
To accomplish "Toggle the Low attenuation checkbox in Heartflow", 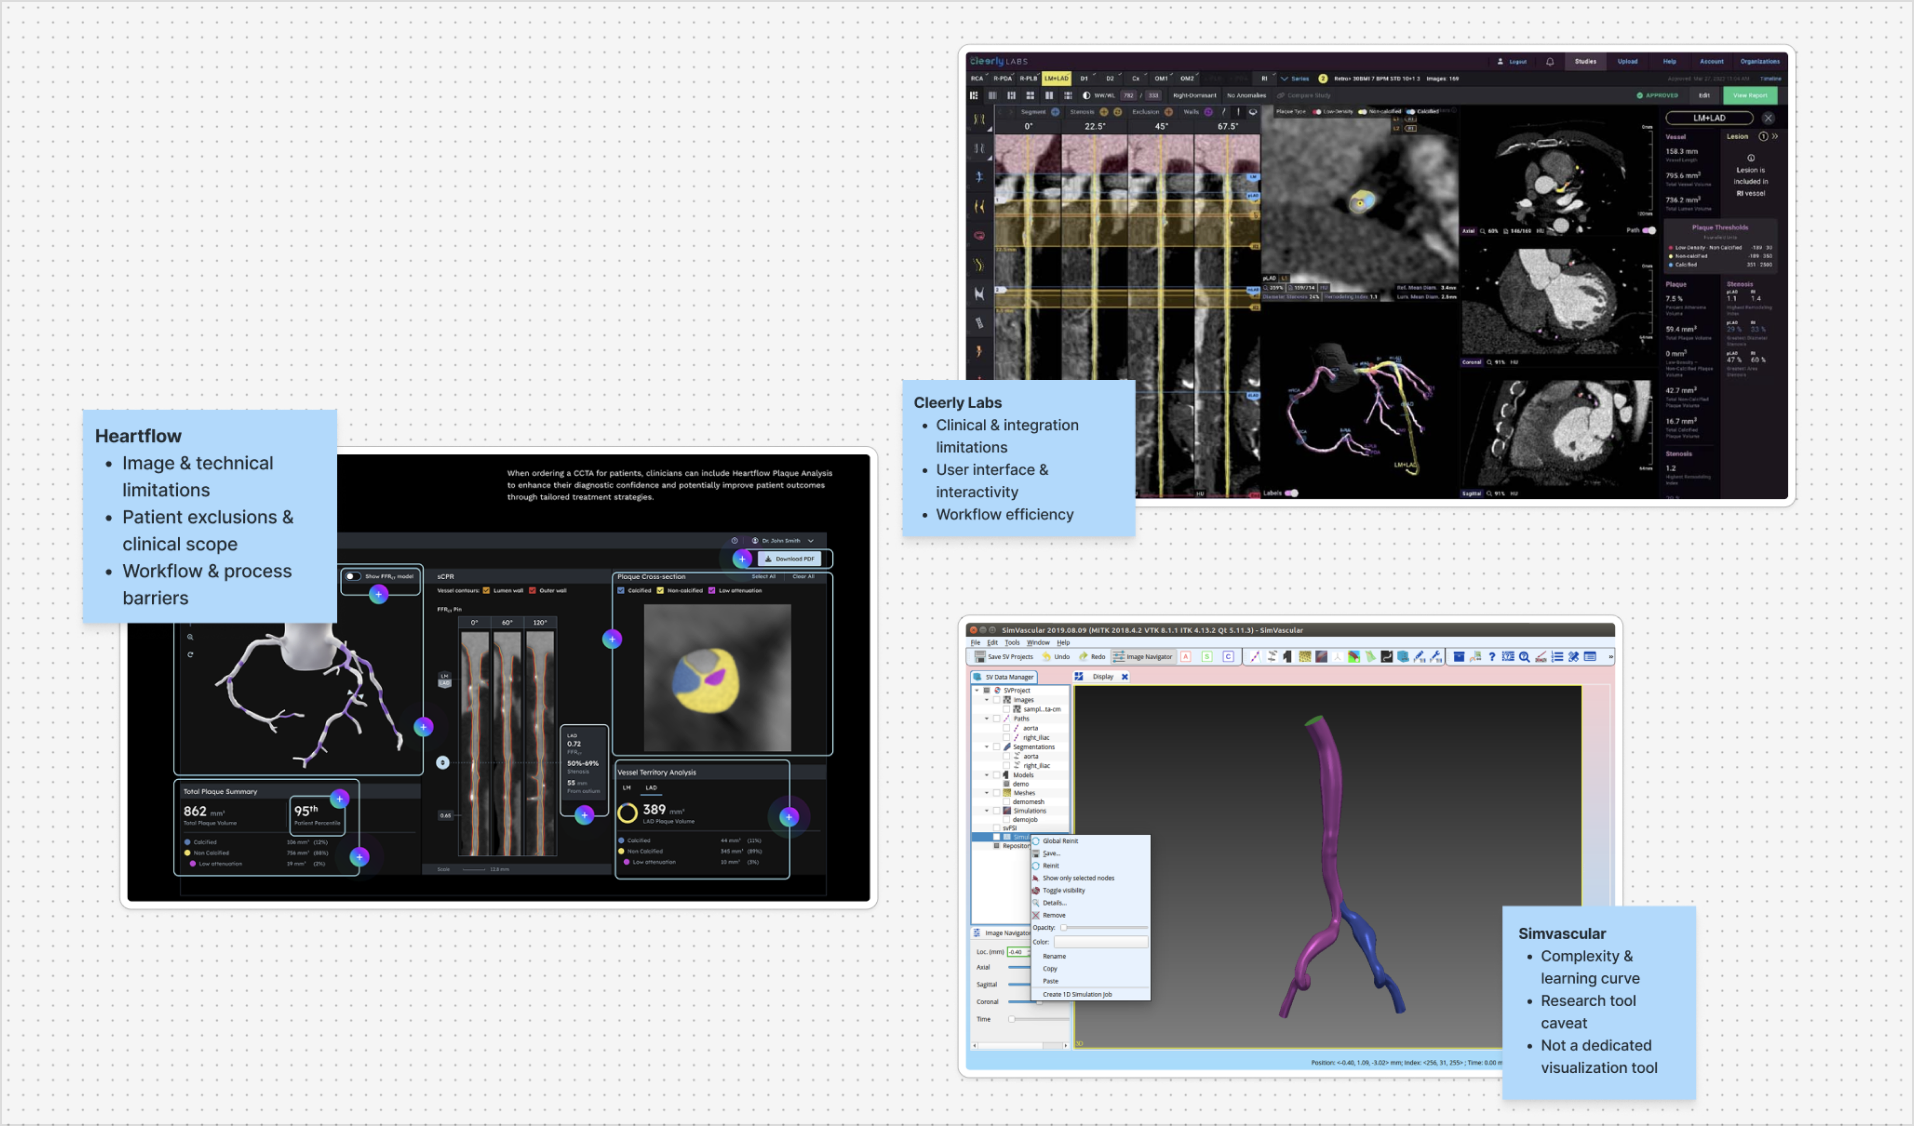I will (712, 590).
